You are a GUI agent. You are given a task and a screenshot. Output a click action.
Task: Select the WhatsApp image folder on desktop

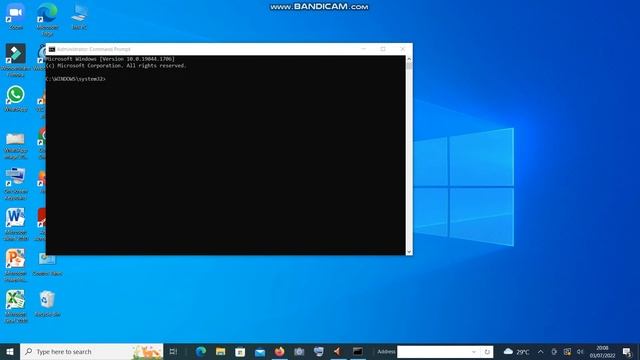(x=16, y=145)
